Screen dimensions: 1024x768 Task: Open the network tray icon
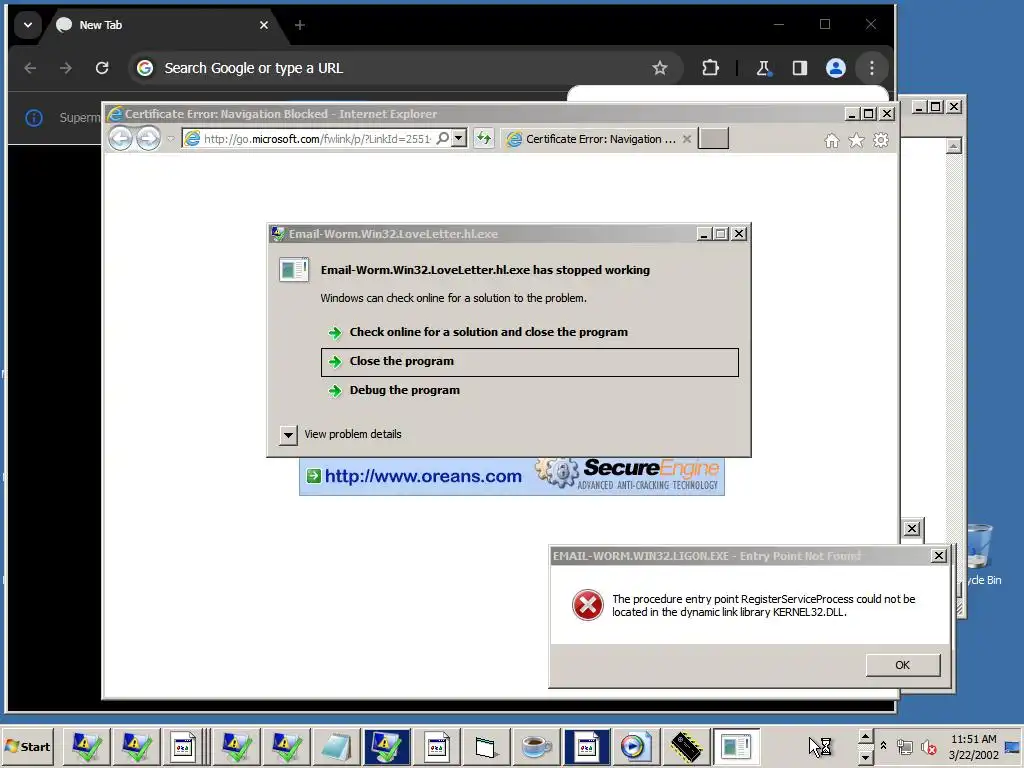point(904,746)
